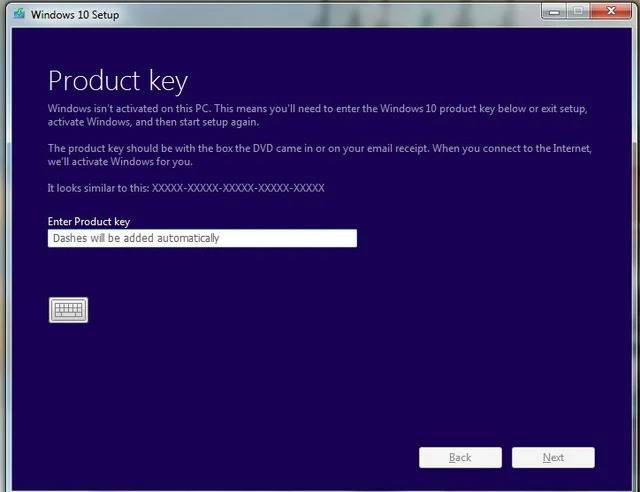Screen dimensions: 640x492
Task: Maximize the Windows 10 Setup window
Action: pyautogui.click(x=578, y=11)
